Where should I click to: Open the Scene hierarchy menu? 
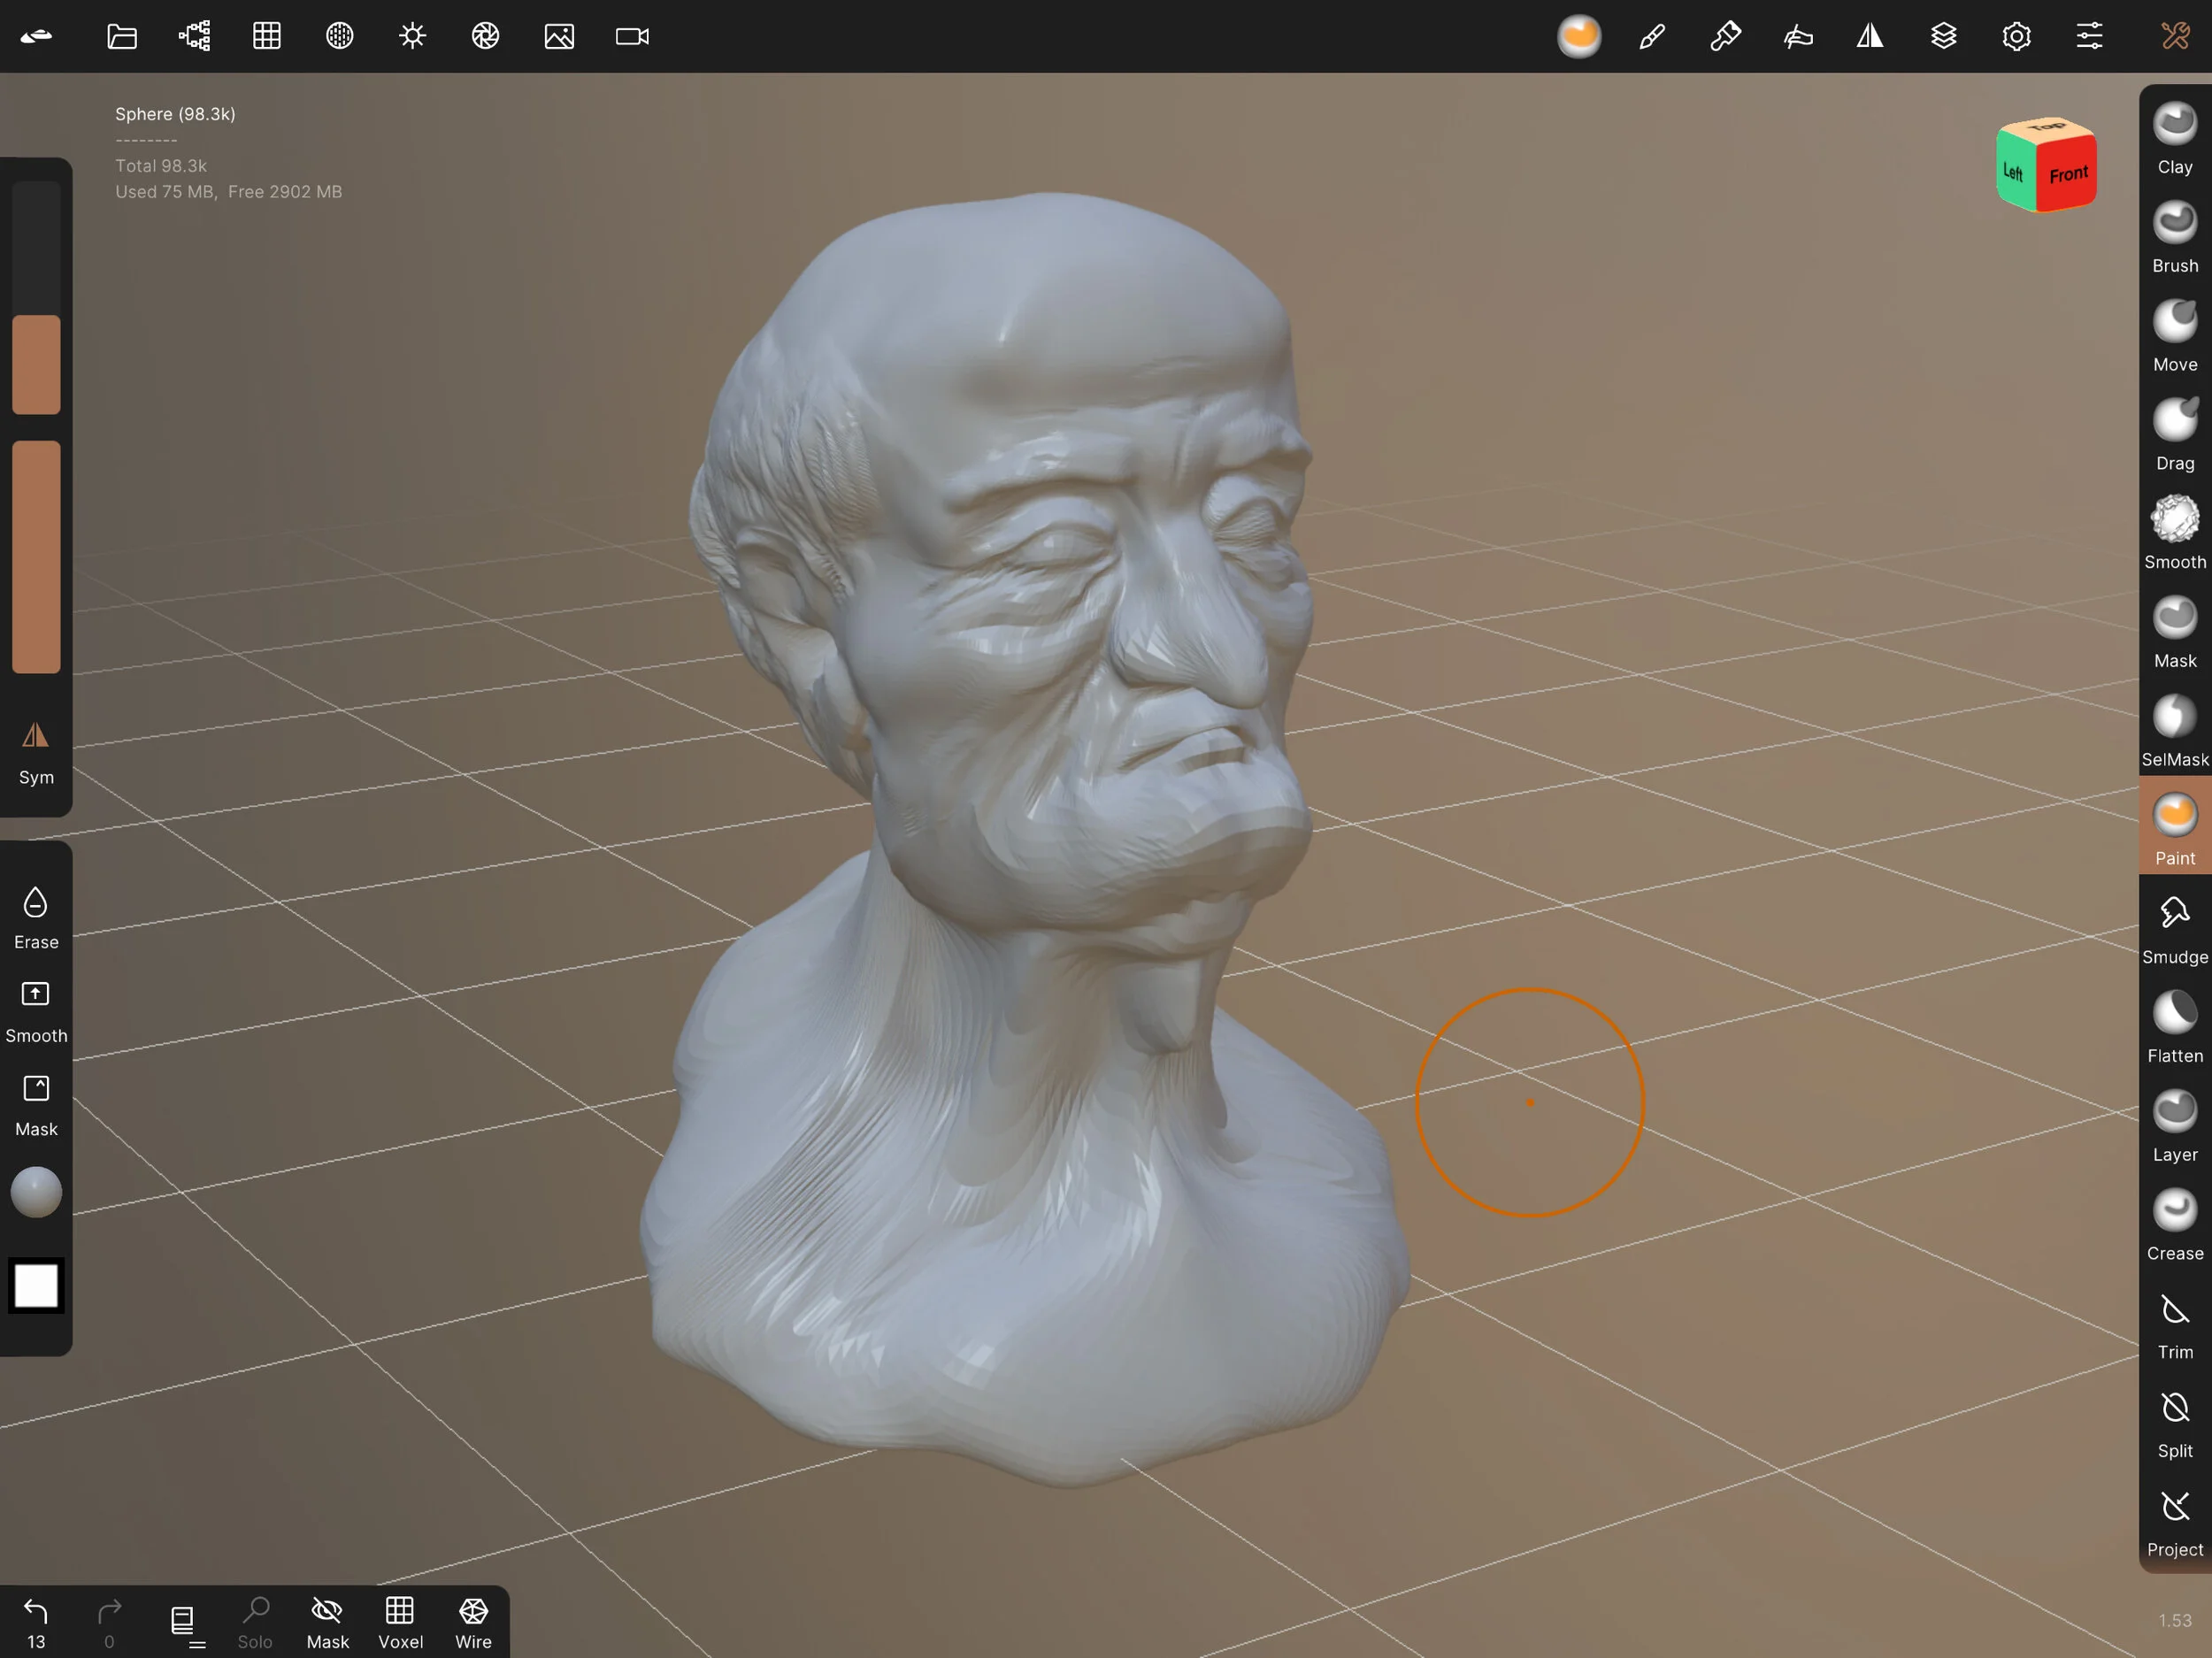click(x=195, y=37)
